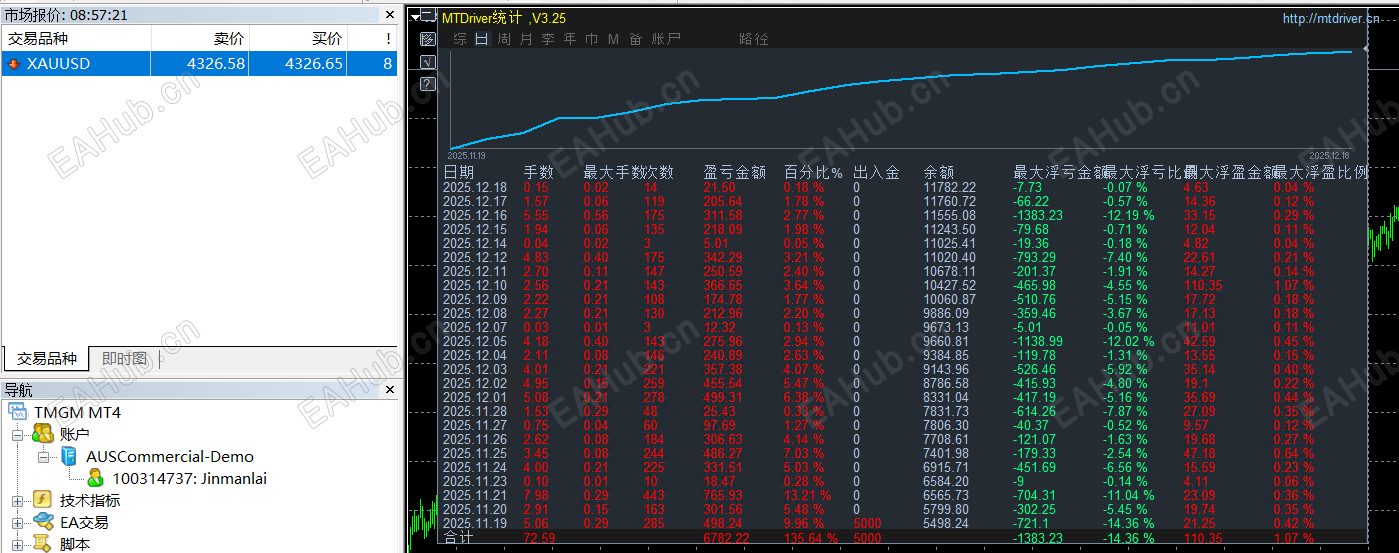Expand the 技术指标 tree node
This screenshot has height=553, width=1399.
click(x=17, y=501)
